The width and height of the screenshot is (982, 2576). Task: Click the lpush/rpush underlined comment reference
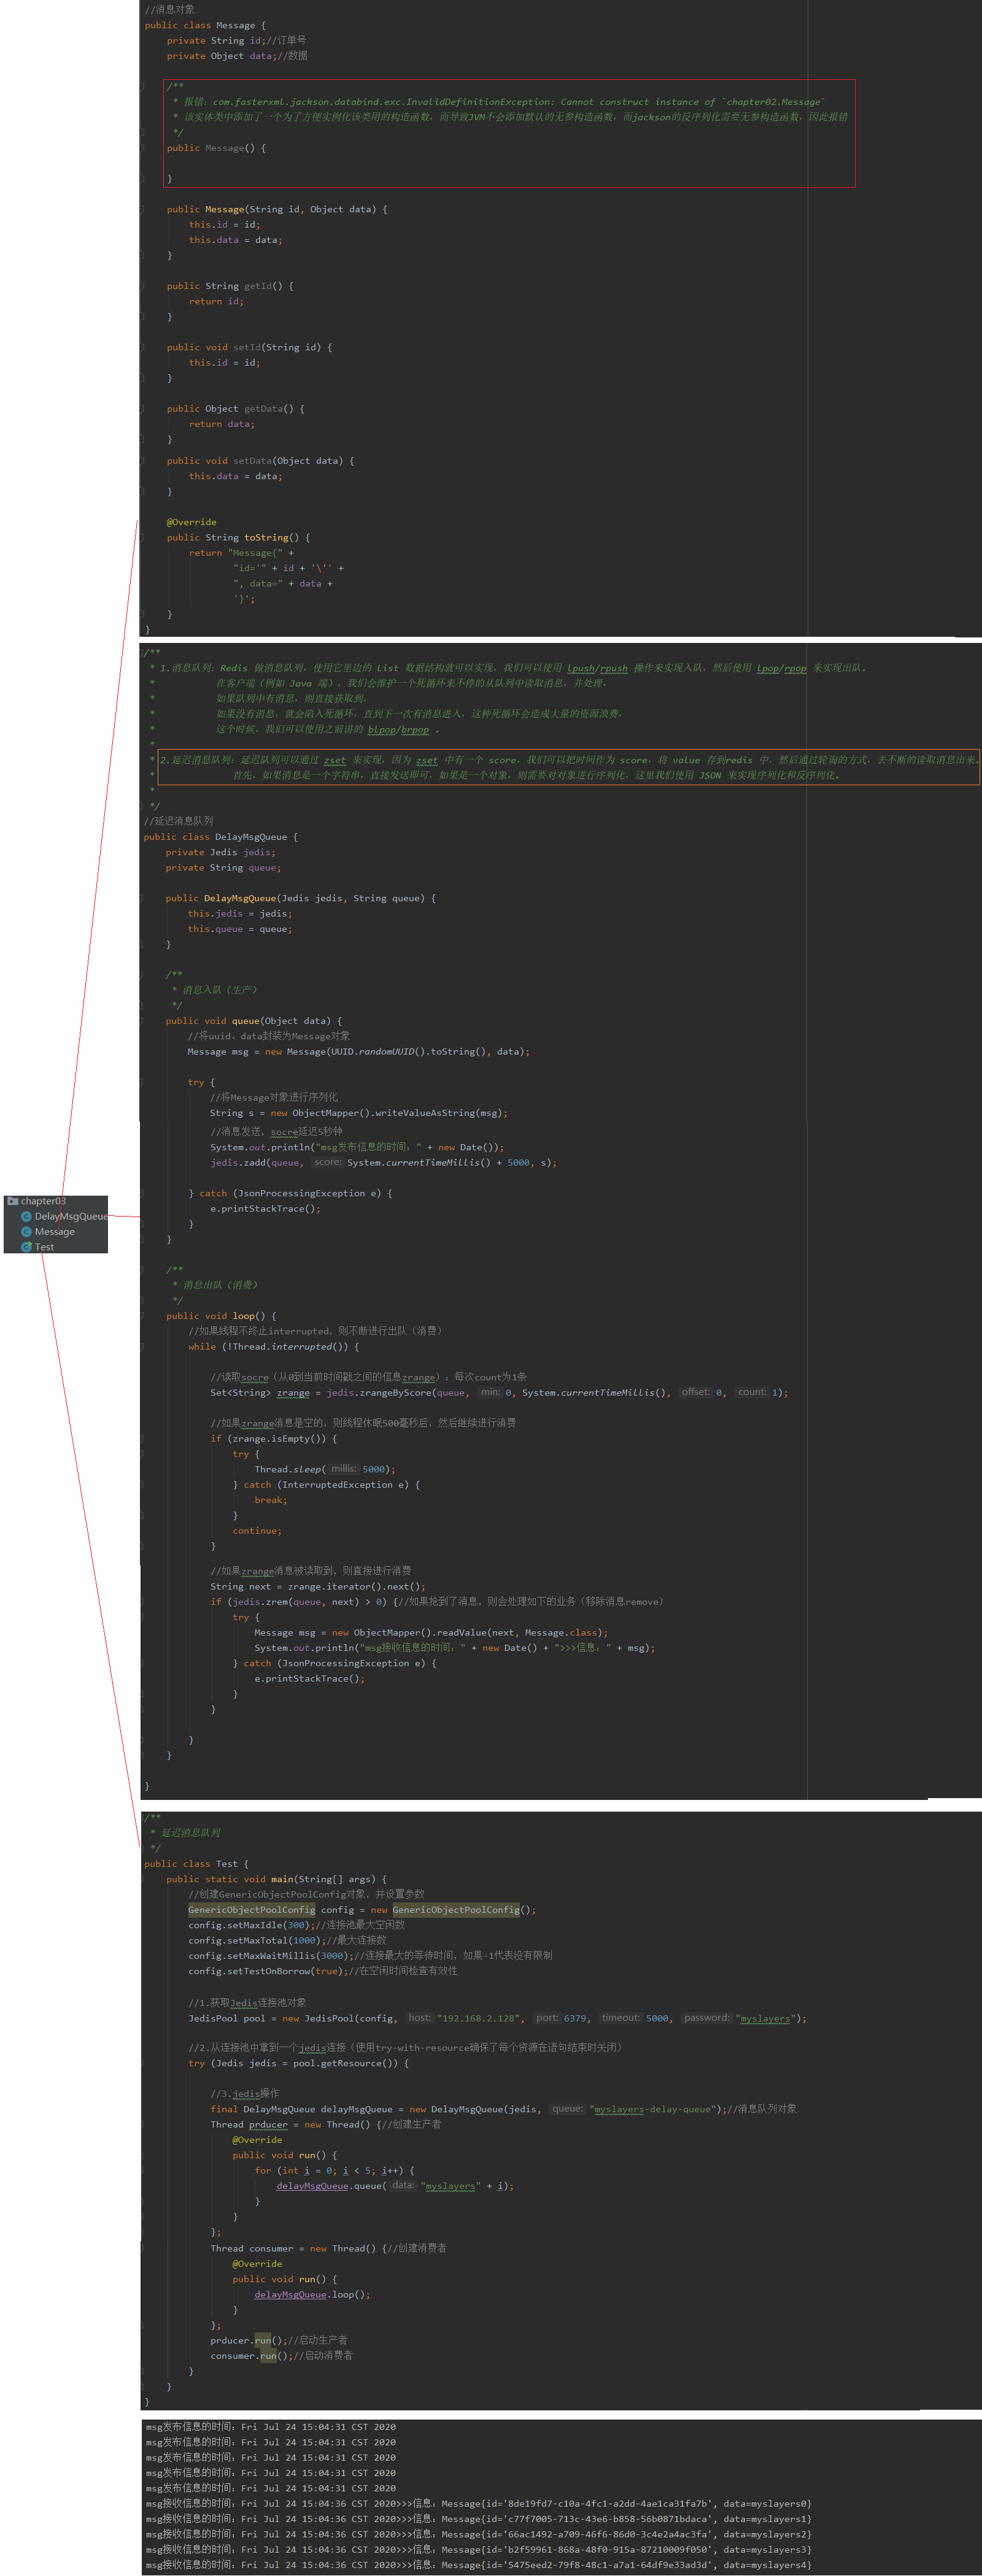click(x=597, y=668)
